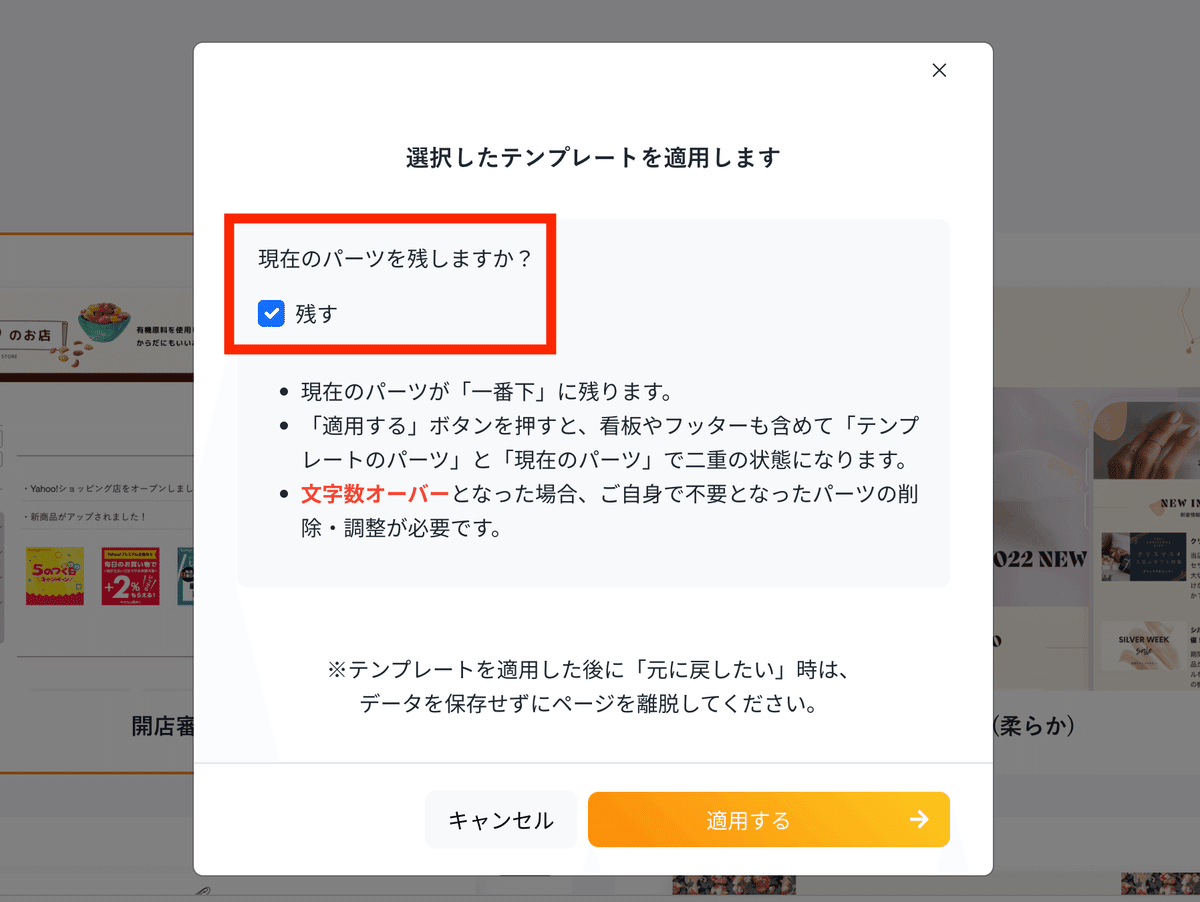
Task: Select the 5のつく日 campaign banner thumbnail
Action: click(x=55, y=575)
